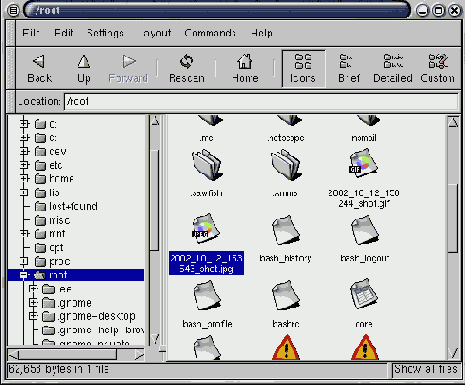Switch to Detailed view mode
The height and width of the screenshot is (385, 465).
click(x=393, y=69)
